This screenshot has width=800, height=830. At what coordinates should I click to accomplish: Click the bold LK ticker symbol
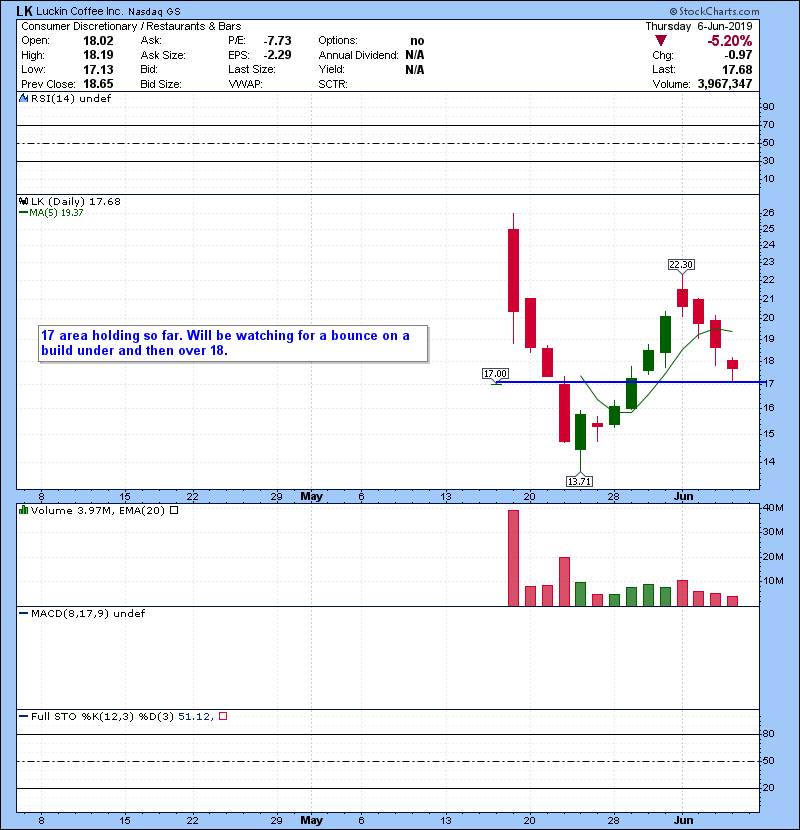click(25, 11)
